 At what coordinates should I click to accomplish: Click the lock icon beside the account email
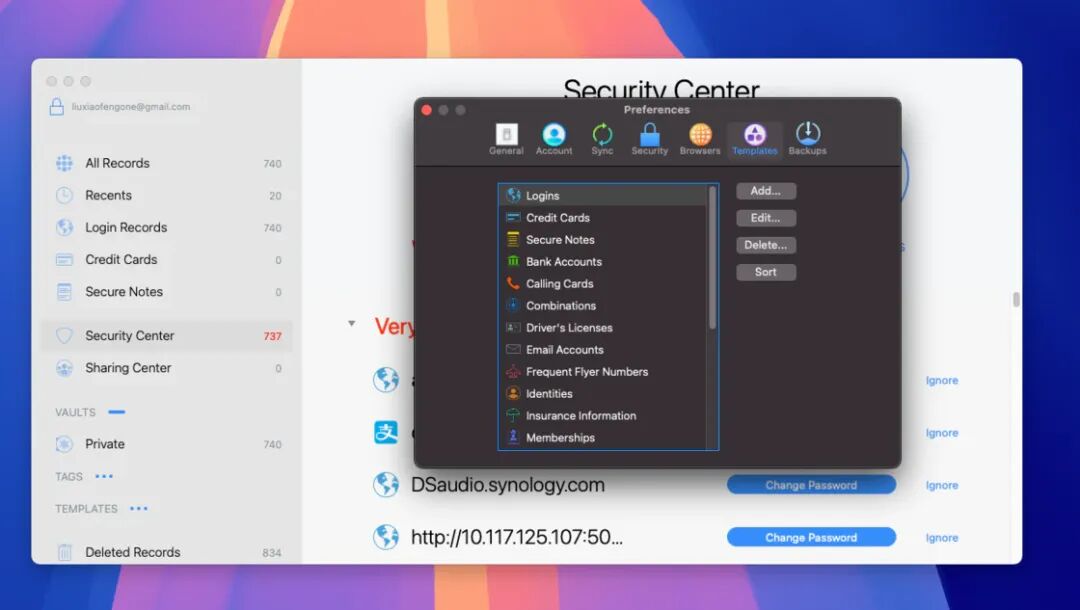tap(56, 107)
